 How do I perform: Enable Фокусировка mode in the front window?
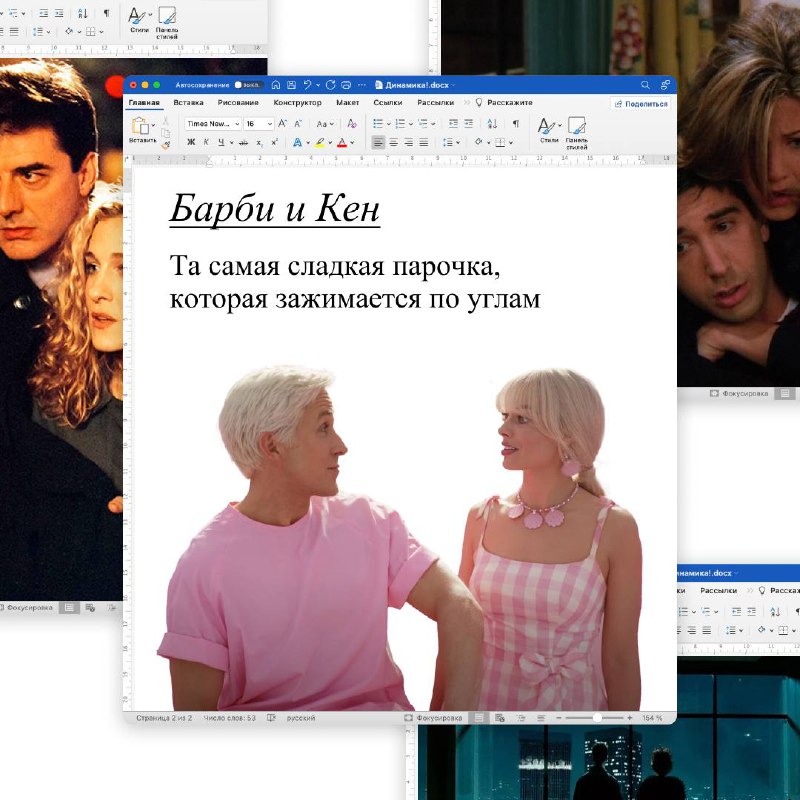click(x=433, y=718)
